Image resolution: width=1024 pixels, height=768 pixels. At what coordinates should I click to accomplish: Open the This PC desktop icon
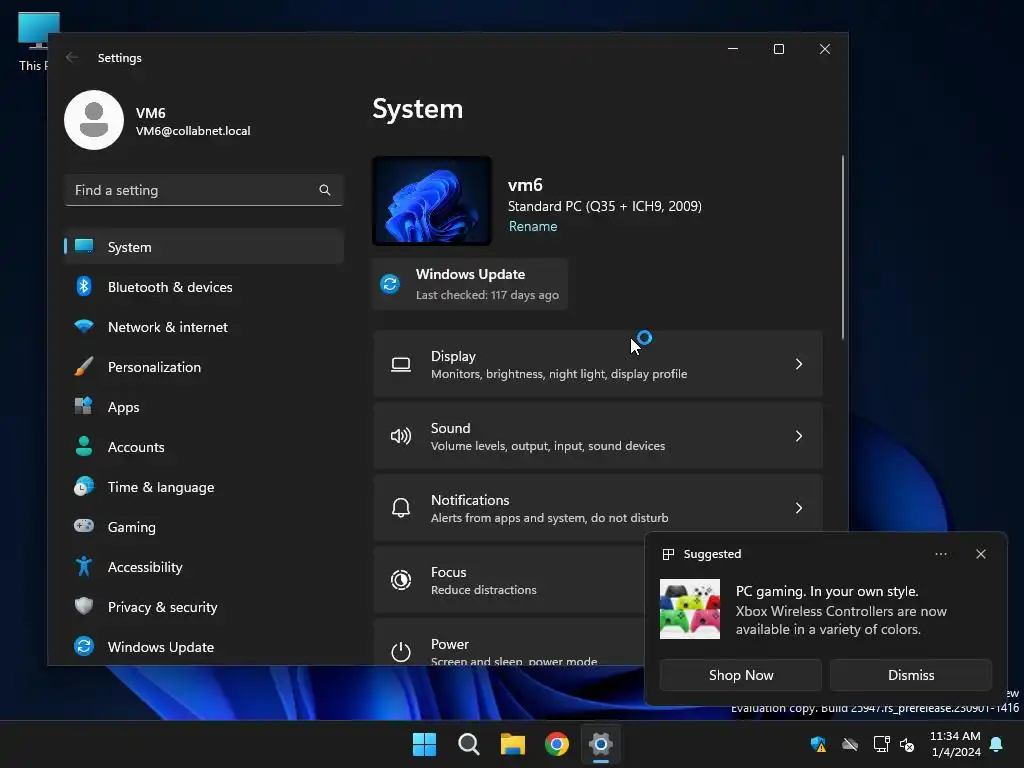38,42
